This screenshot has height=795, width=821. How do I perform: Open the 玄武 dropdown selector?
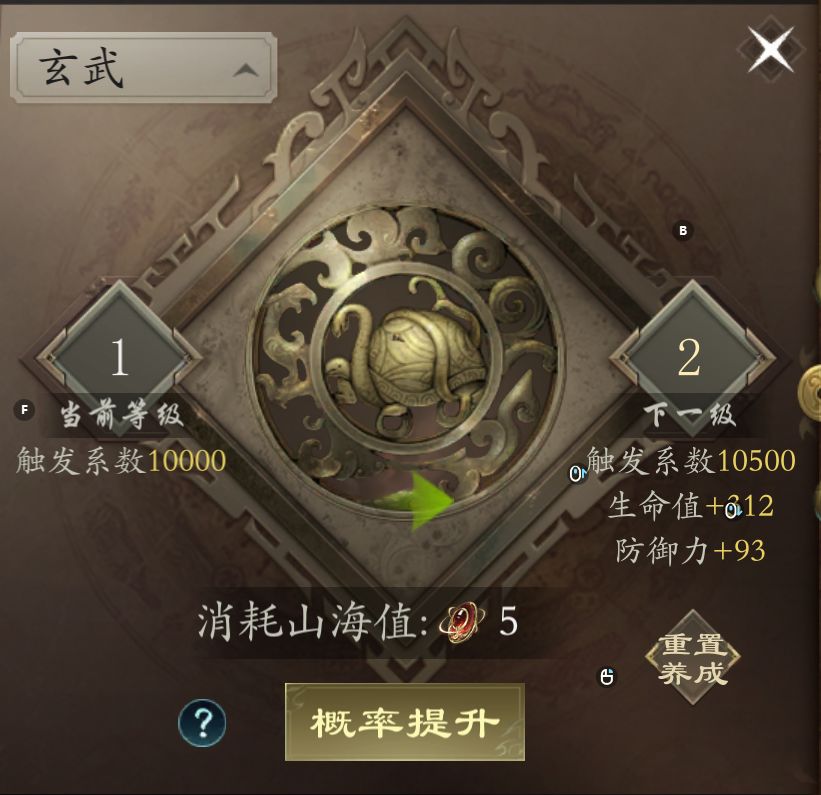click(143, 68)
